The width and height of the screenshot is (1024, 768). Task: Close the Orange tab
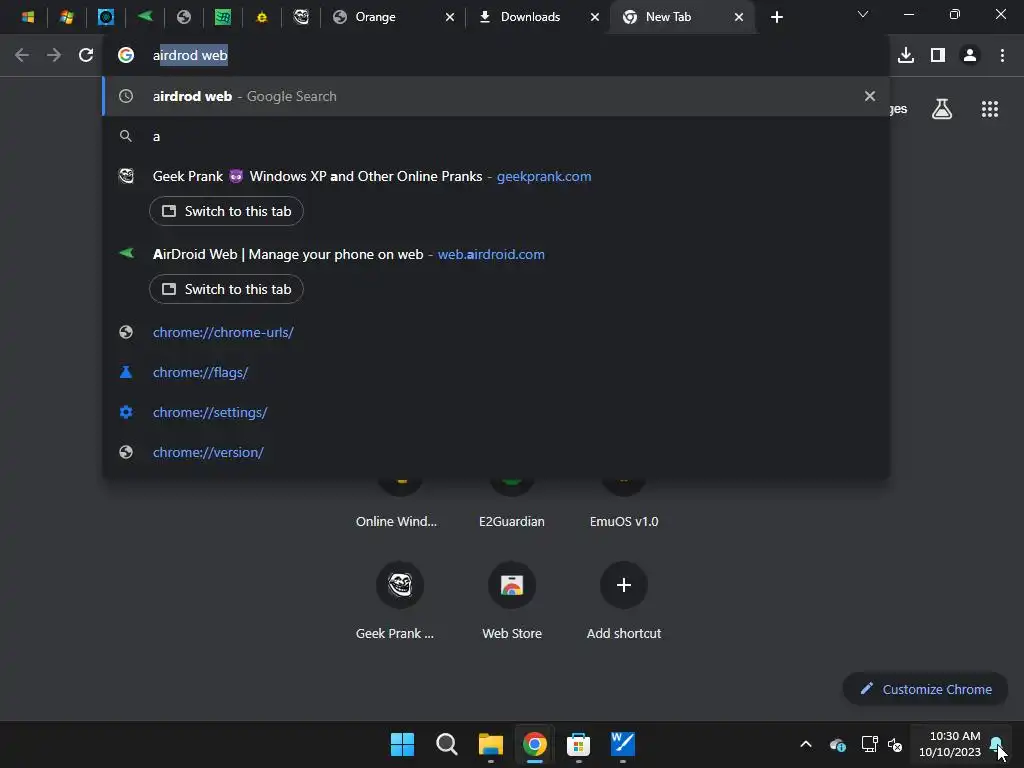[450, 17]
